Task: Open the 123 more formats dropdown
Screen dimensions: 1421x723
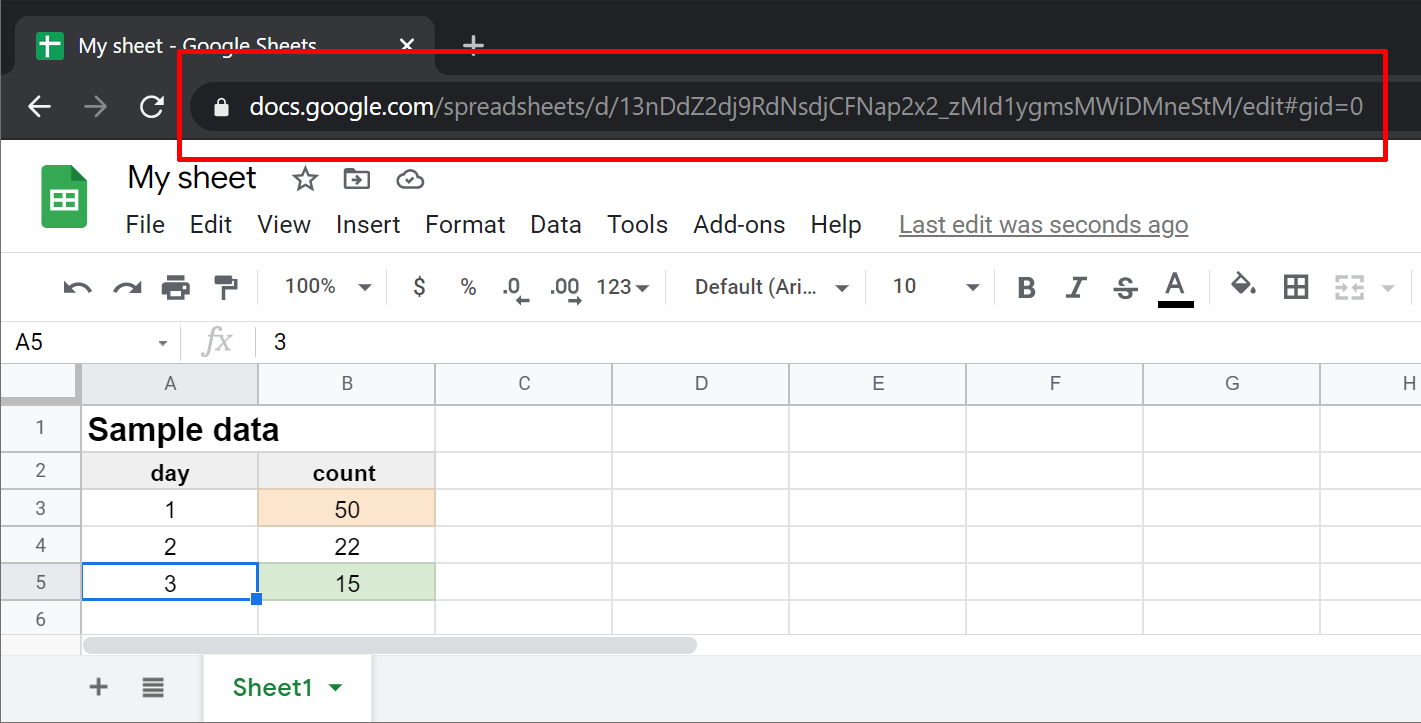Action: tap(623, 287)
